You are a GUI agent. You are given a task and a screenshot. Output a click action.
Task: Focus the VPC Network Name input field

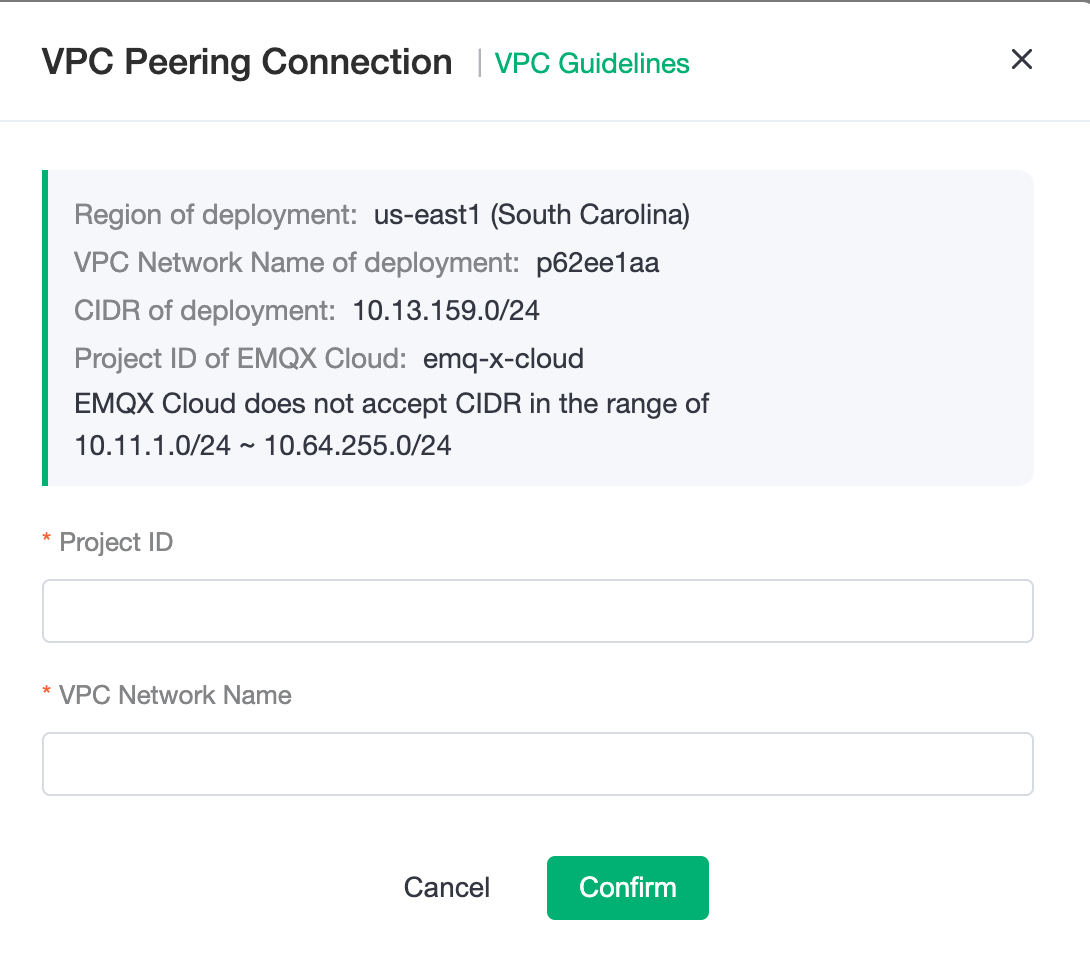click(x=537, y=764)
